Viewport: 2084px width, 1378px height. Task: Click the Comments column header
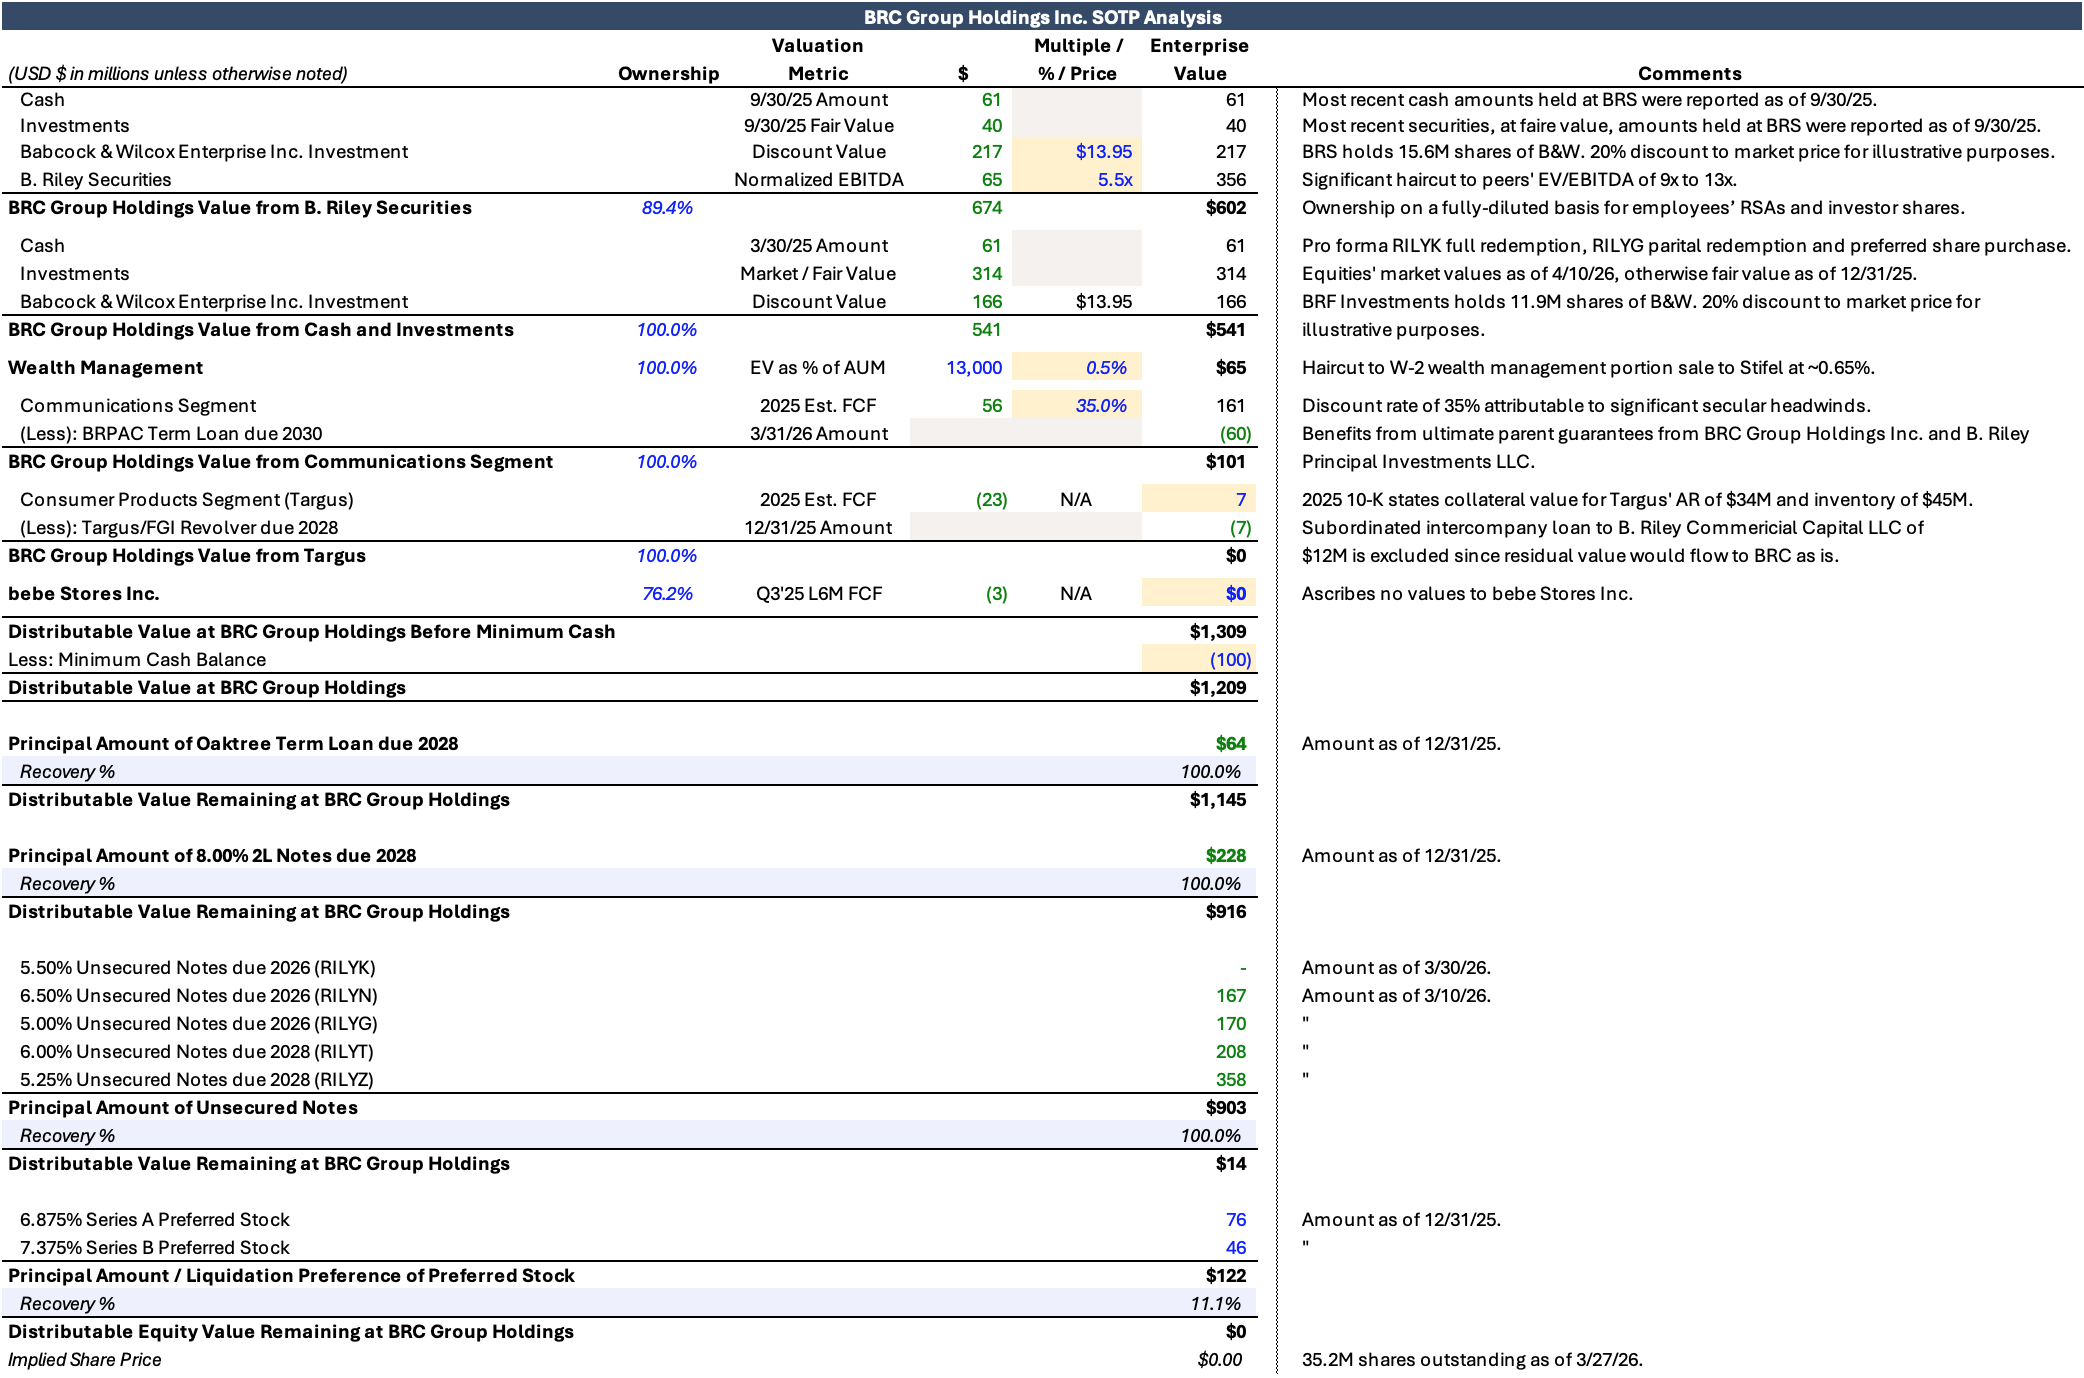[x=1689, y=74]
